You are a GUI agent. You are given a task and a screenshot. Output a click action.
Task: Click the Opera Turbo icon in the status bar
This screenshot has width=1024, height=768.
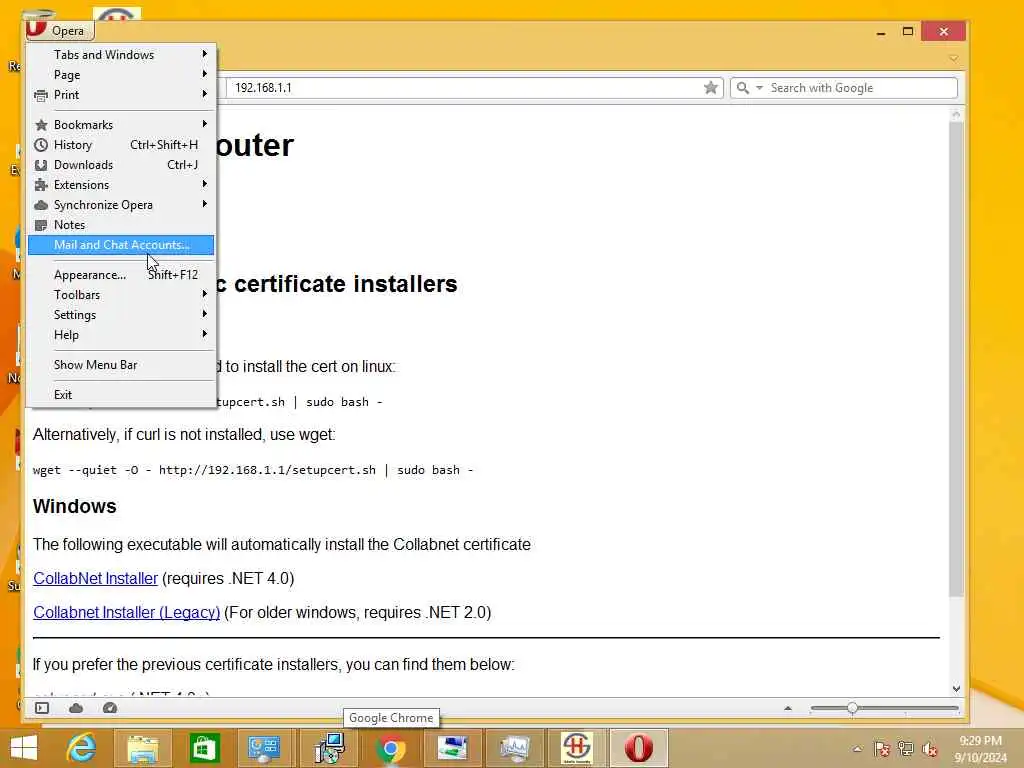pyautogui.click(x=110, y=708)
